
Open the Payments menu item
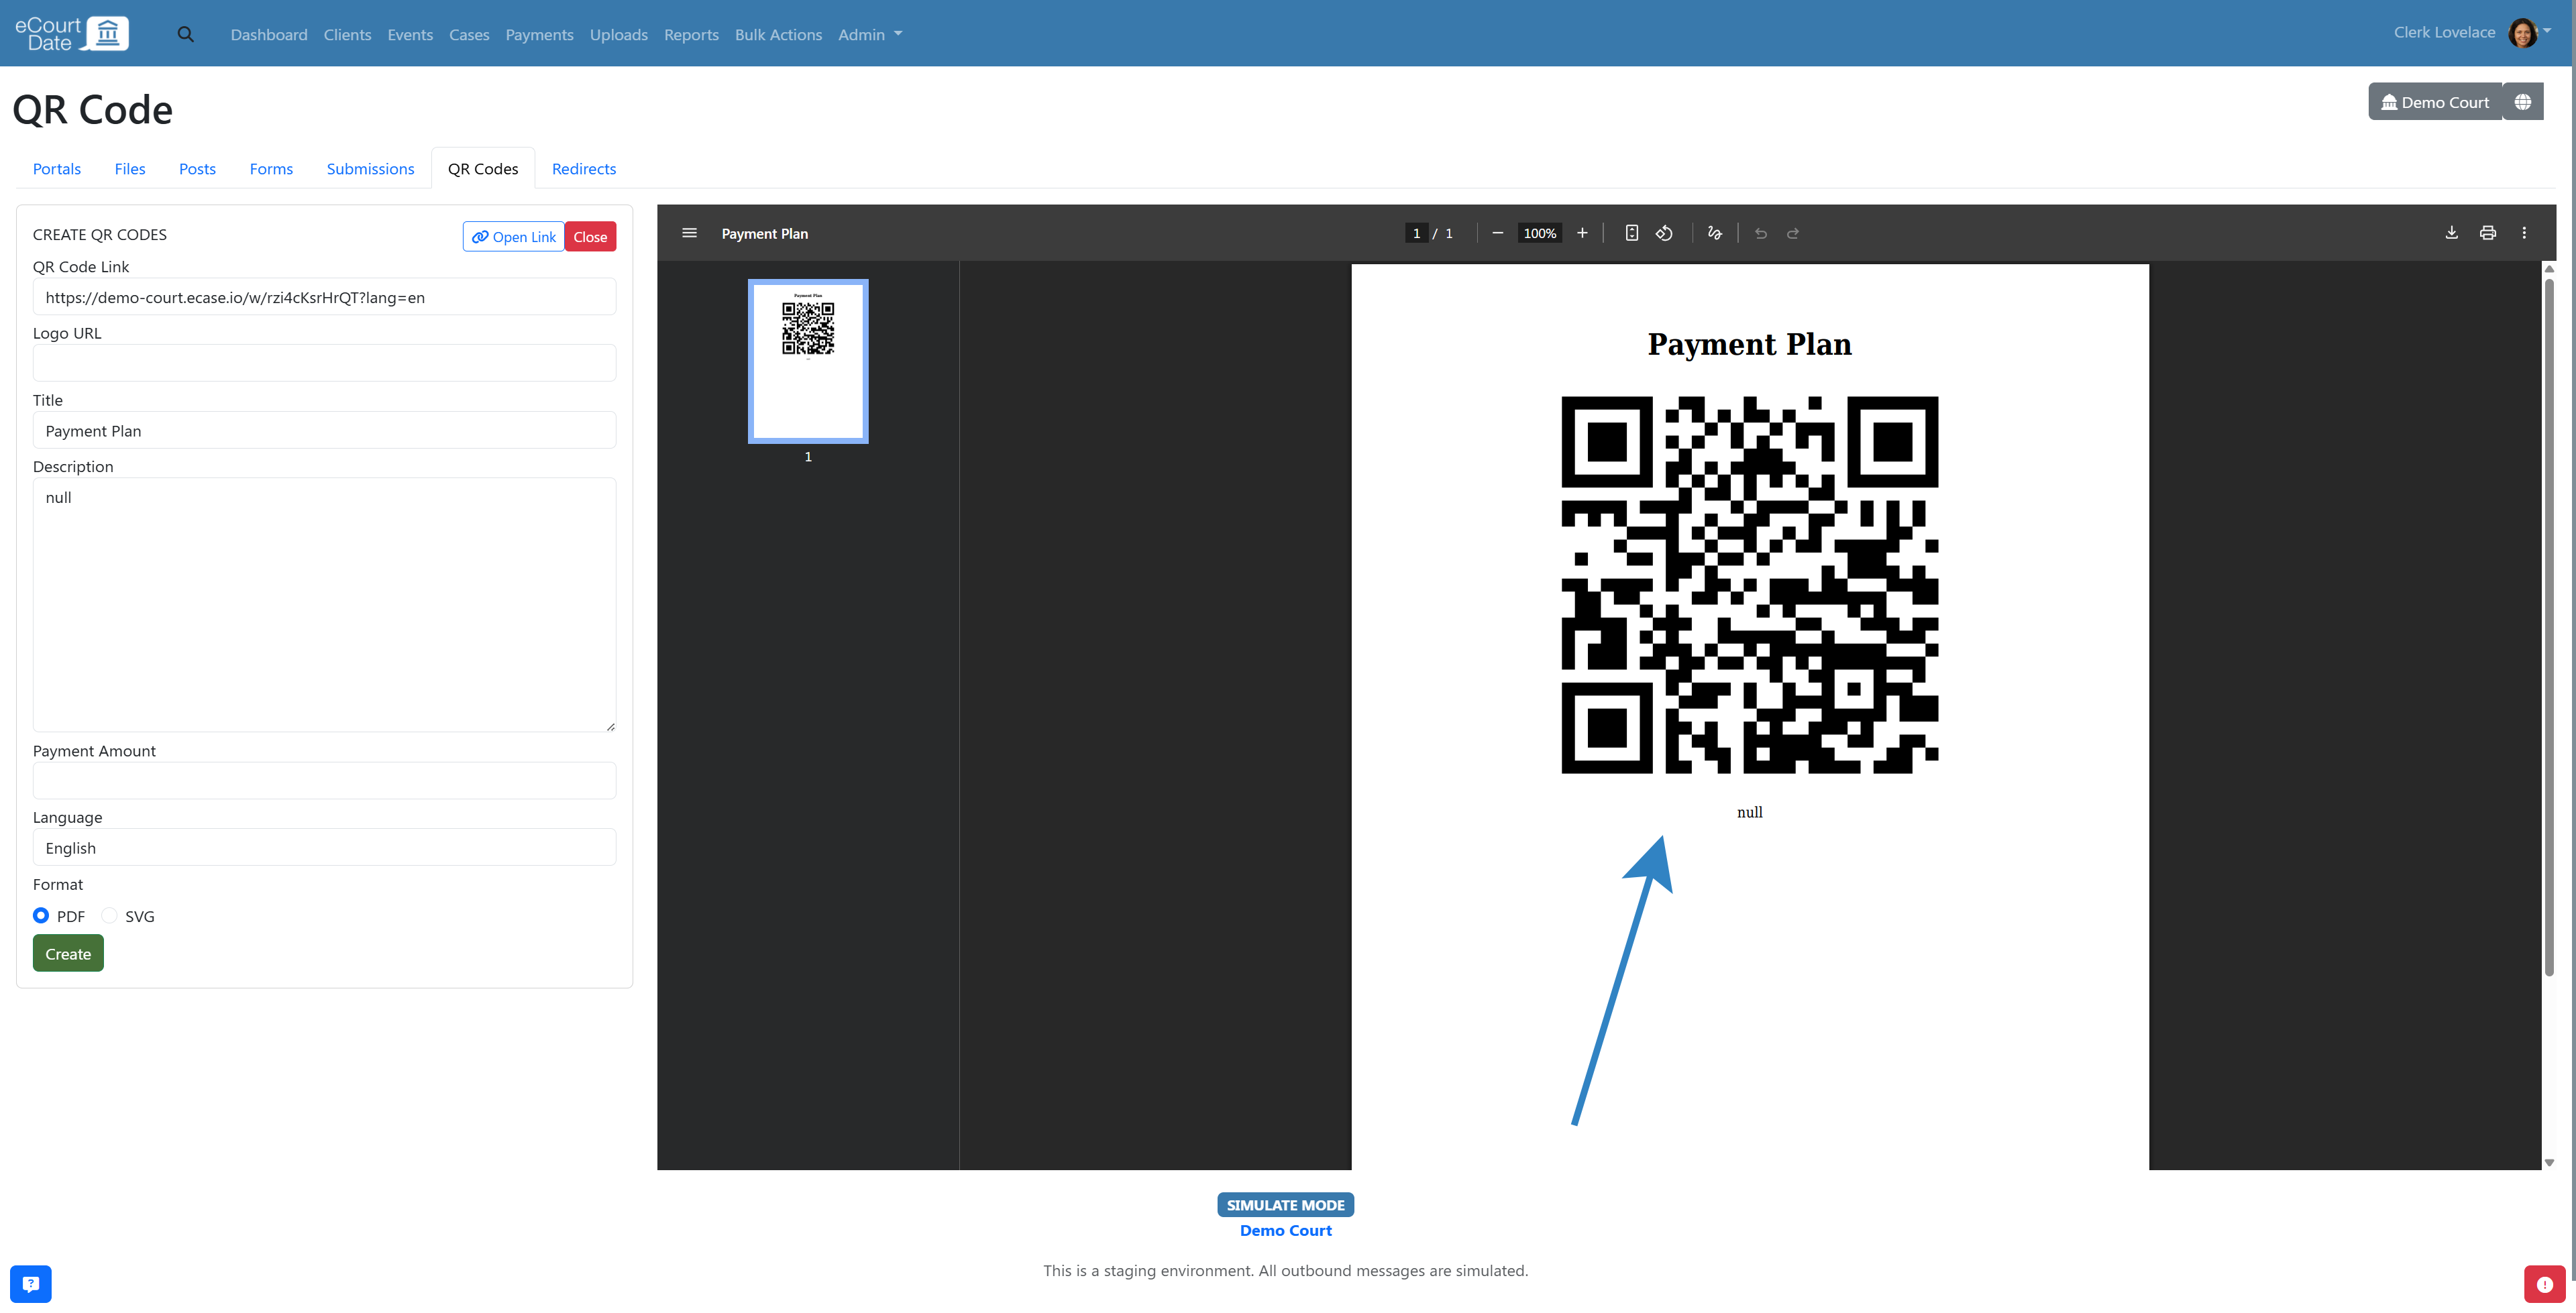539,34
